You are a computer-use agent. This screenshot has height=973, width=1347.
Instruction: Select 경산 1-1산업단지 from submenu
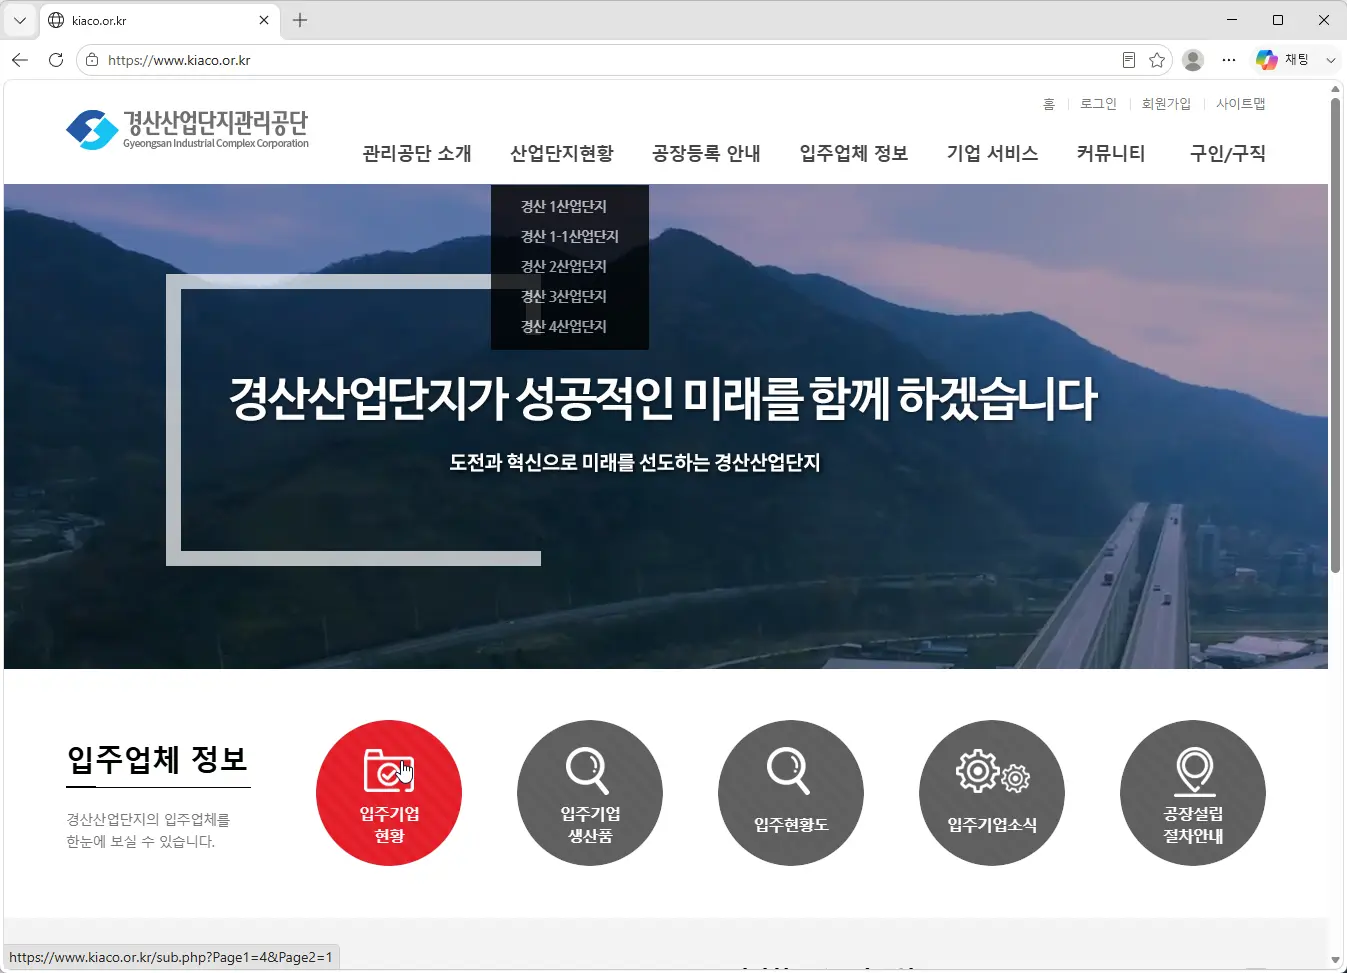point(570,236)
